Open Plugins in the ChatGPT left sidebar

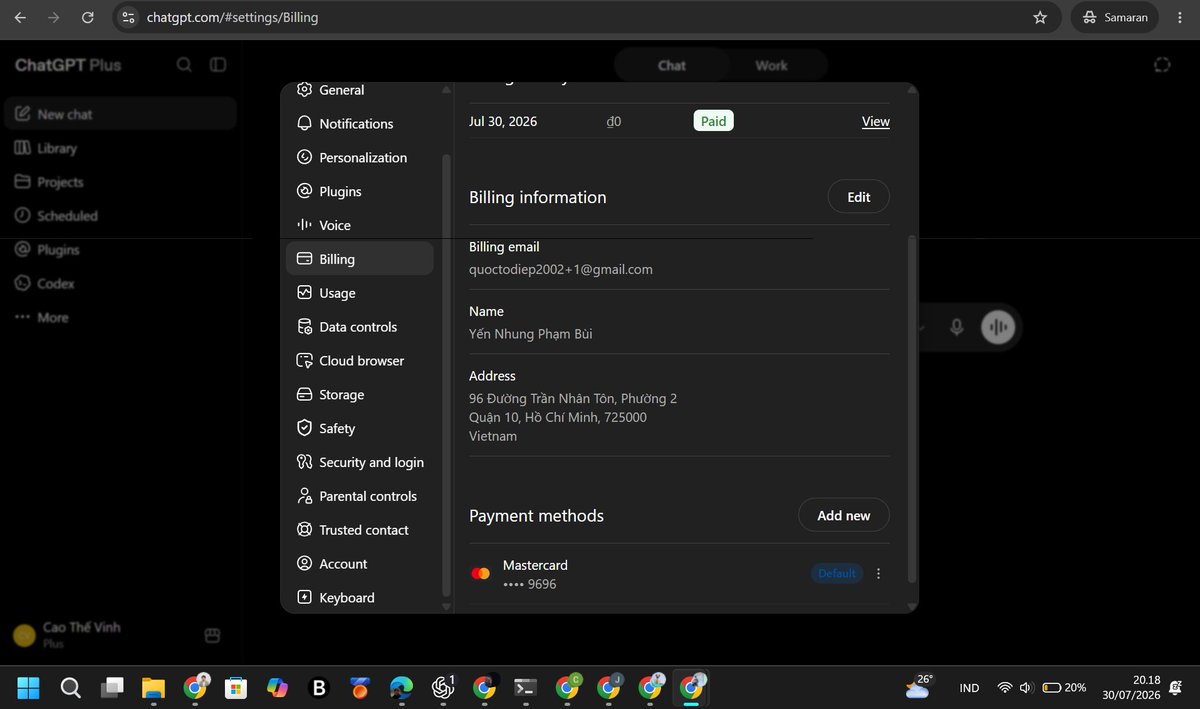pos(120,250)
